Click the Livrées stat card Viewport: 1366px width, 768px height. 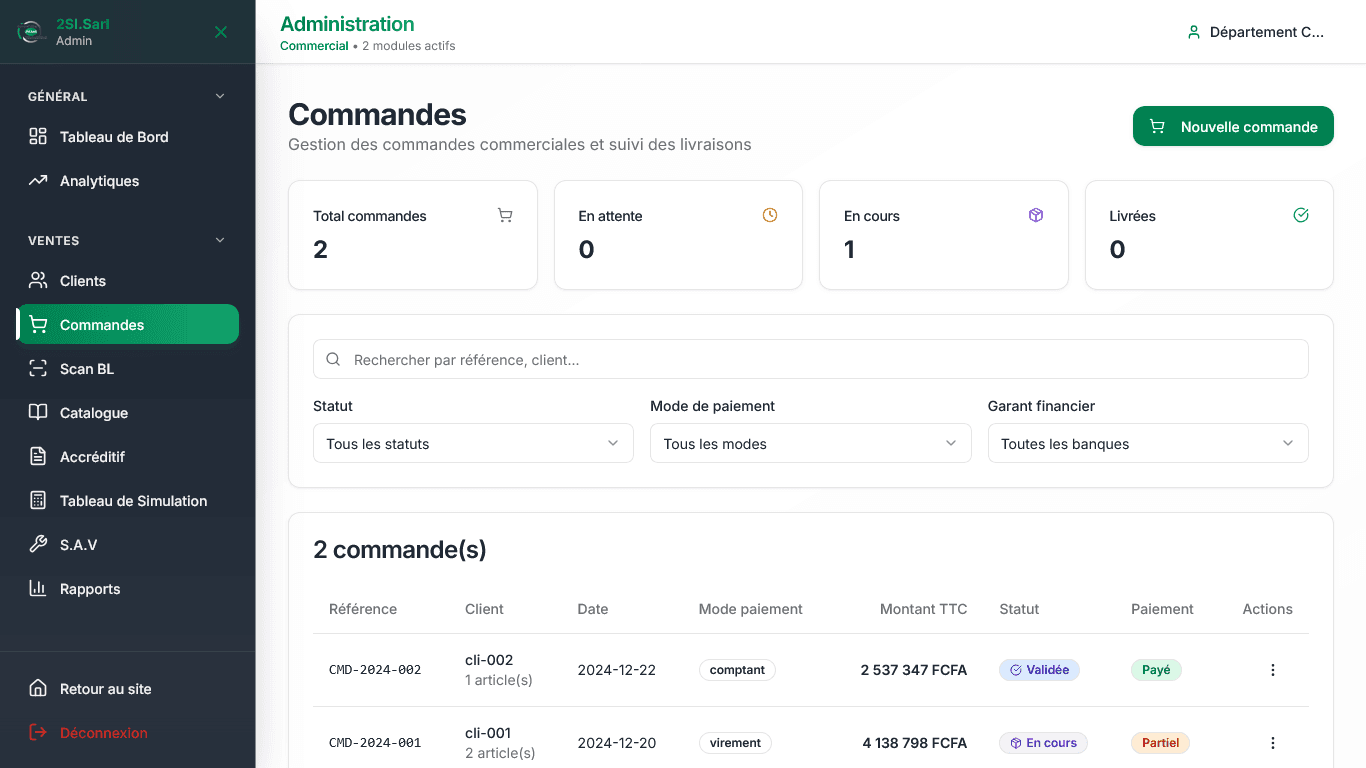pyautogui.click(x=1209, y=235)
